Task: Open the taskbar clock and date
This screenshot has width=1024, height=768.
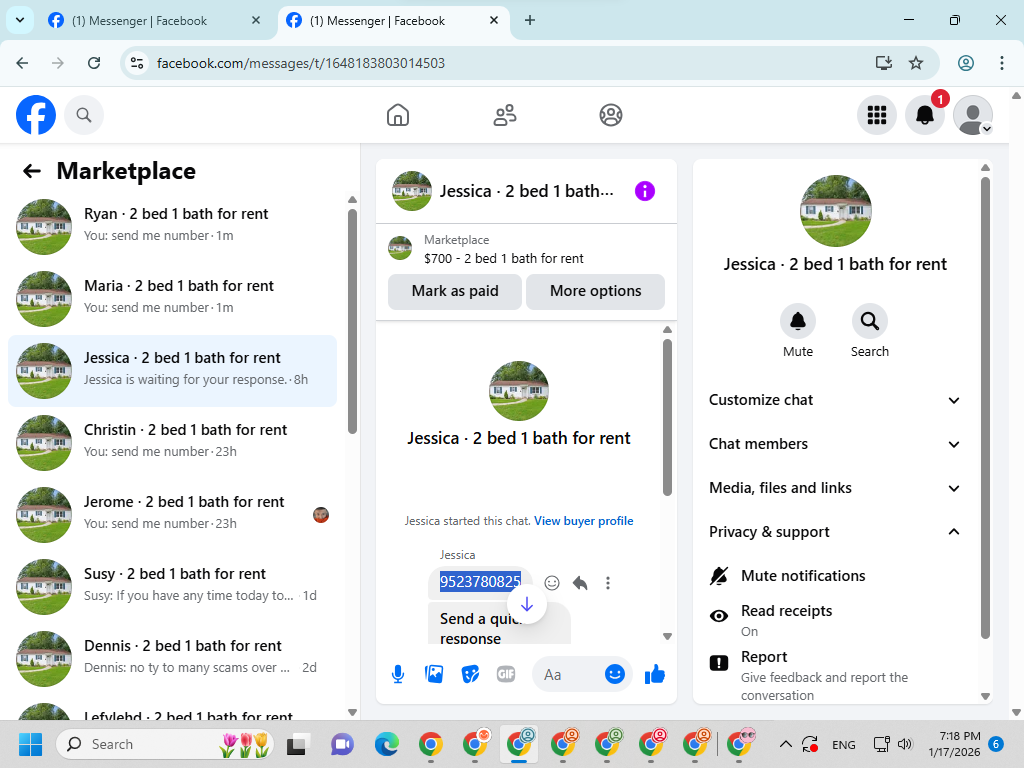Action: pos(954,744)
